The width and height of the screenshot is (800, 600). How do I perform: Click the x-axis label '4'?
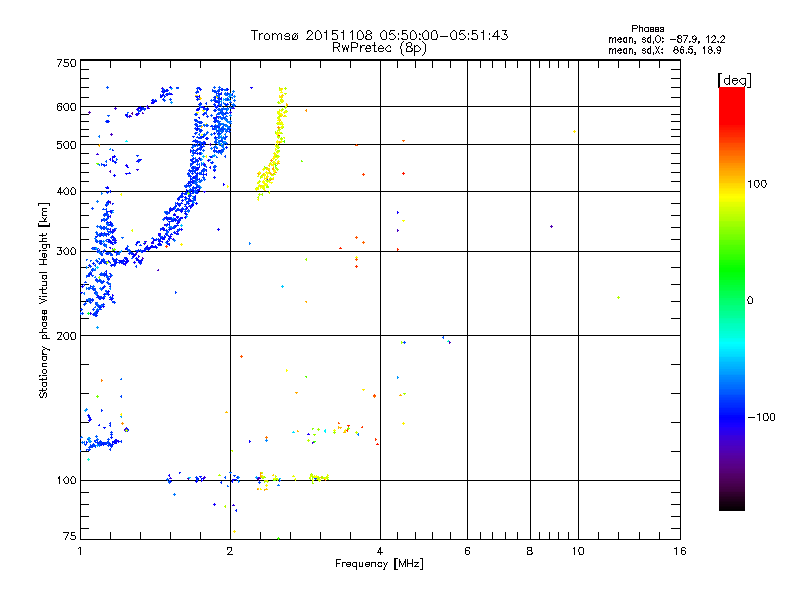point(380,551)
